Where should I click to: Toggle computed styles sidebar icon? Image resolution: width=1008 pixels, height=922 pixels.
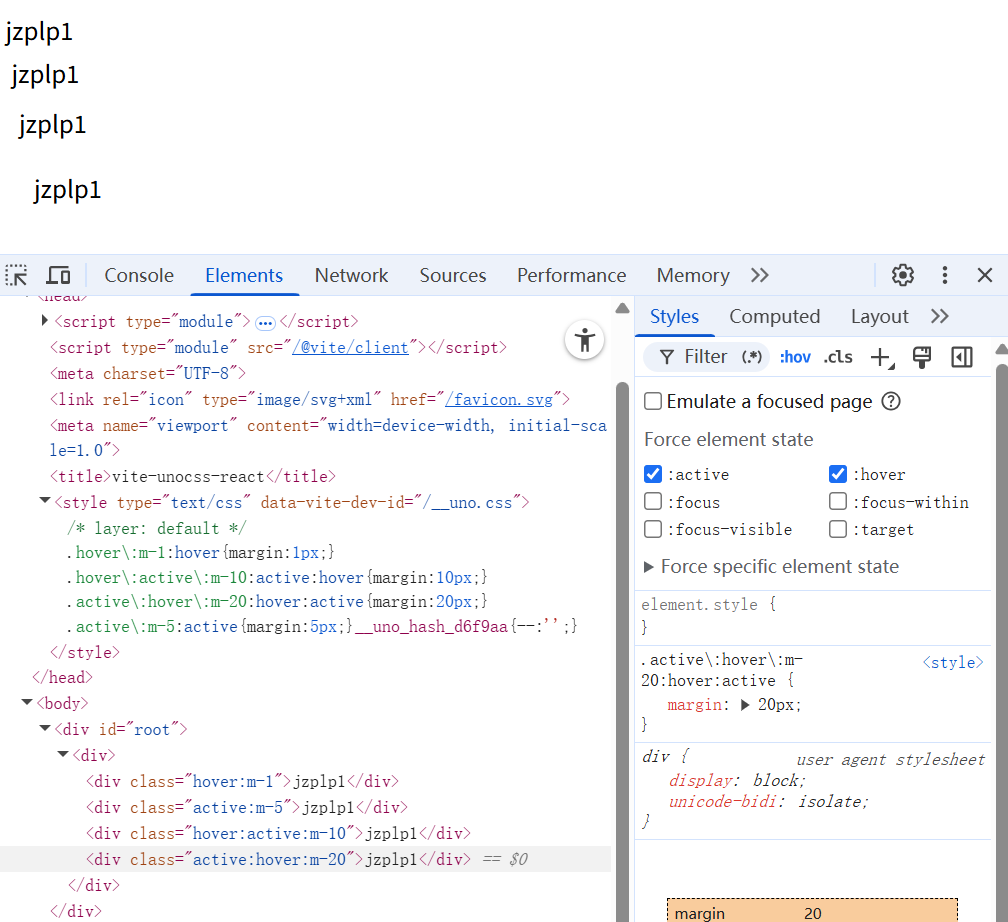click(x=962, y=357)
